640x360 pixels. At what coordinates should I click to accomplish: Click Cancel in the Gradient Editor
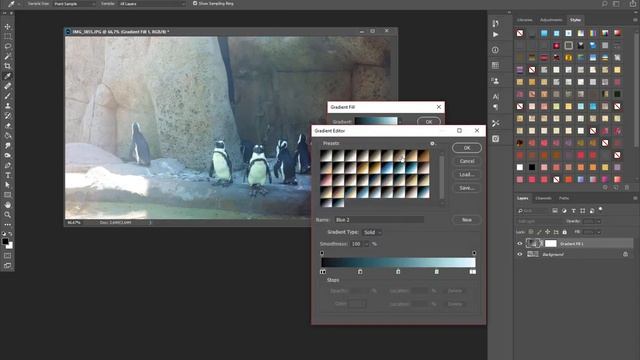(x=467, y=161)
